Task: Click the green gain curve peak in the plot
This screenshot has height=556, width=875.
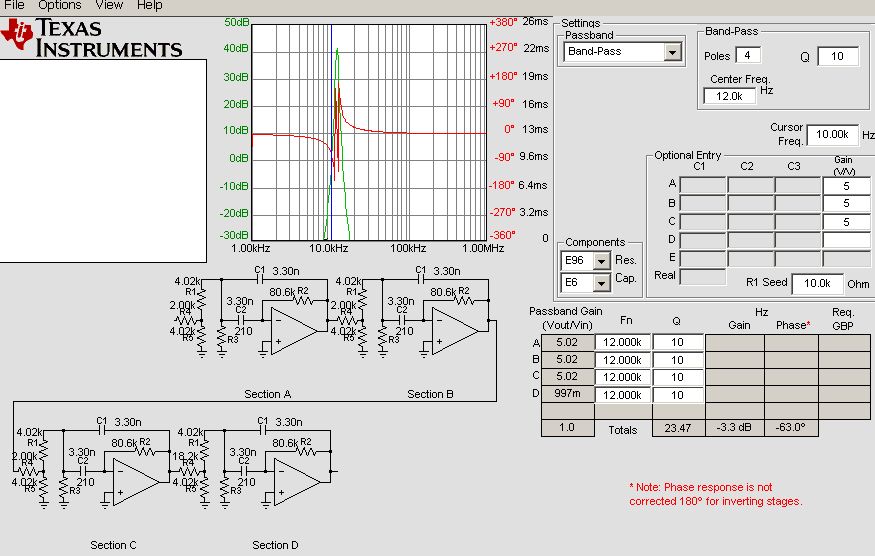Action: [337, 51]
